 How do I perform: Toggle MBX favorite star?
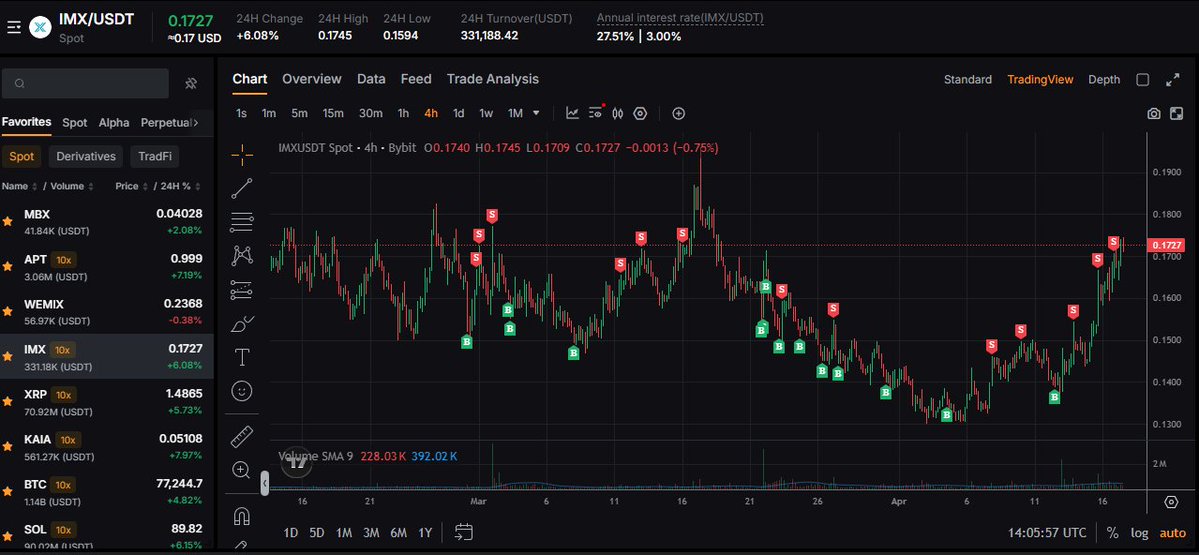point(8,222)
